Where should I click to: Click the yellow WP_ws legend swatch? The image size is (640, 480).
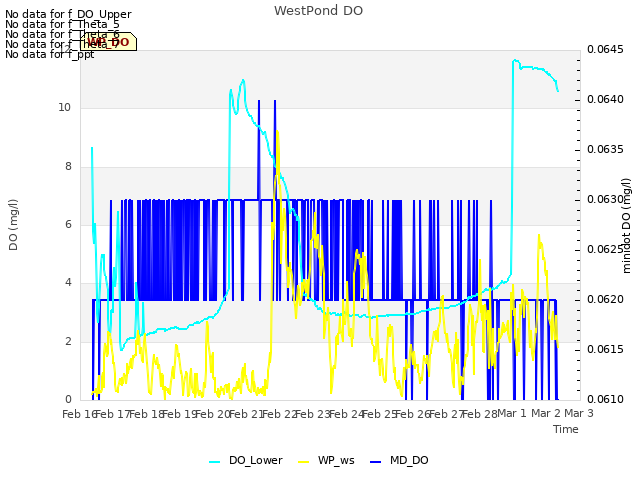[304, 461]
